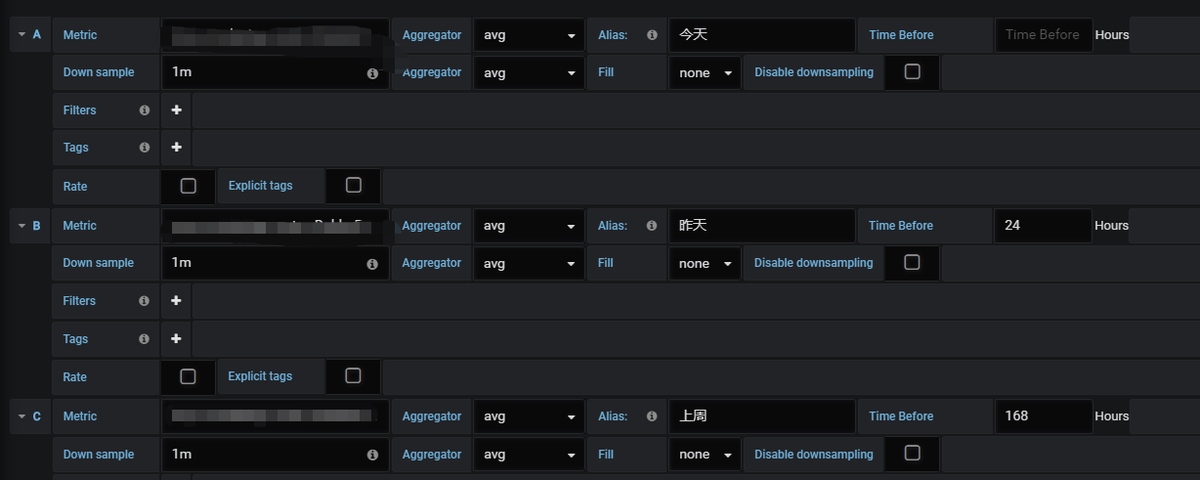Click Down sample info icon in query B

[x=372, y=264]
